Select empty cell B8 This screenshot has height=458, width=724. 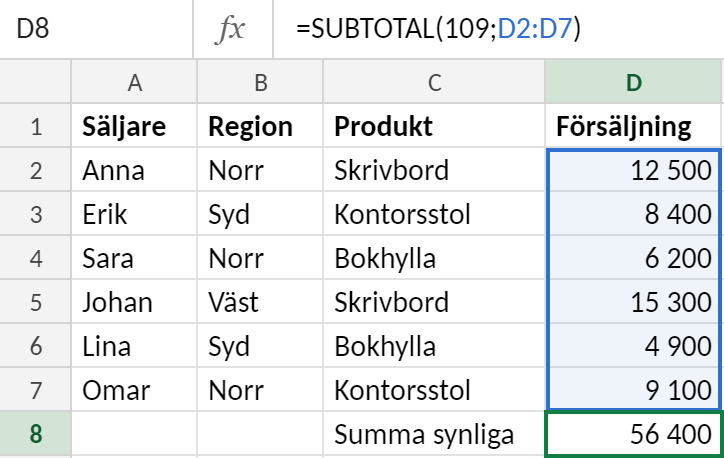coord(260,434)
